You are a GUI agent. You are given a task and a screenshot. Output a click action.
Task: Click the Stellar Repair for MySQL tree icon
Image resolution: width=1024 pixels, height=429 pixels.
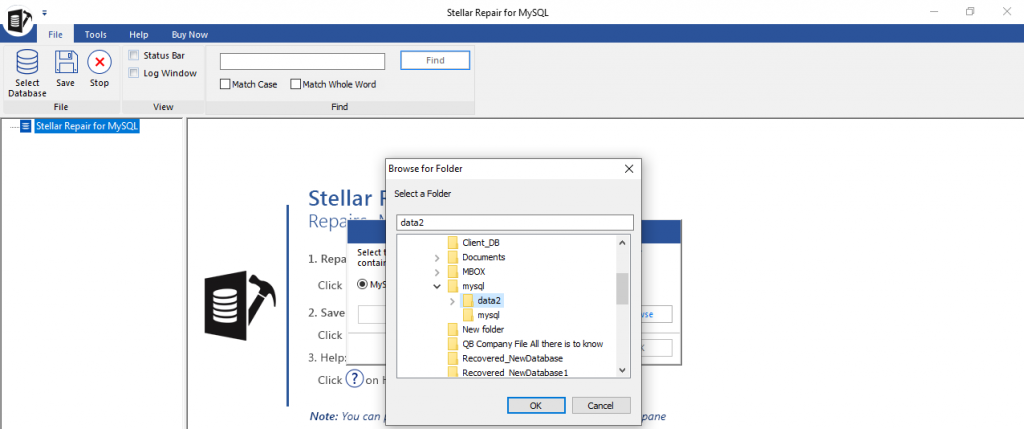25,126
